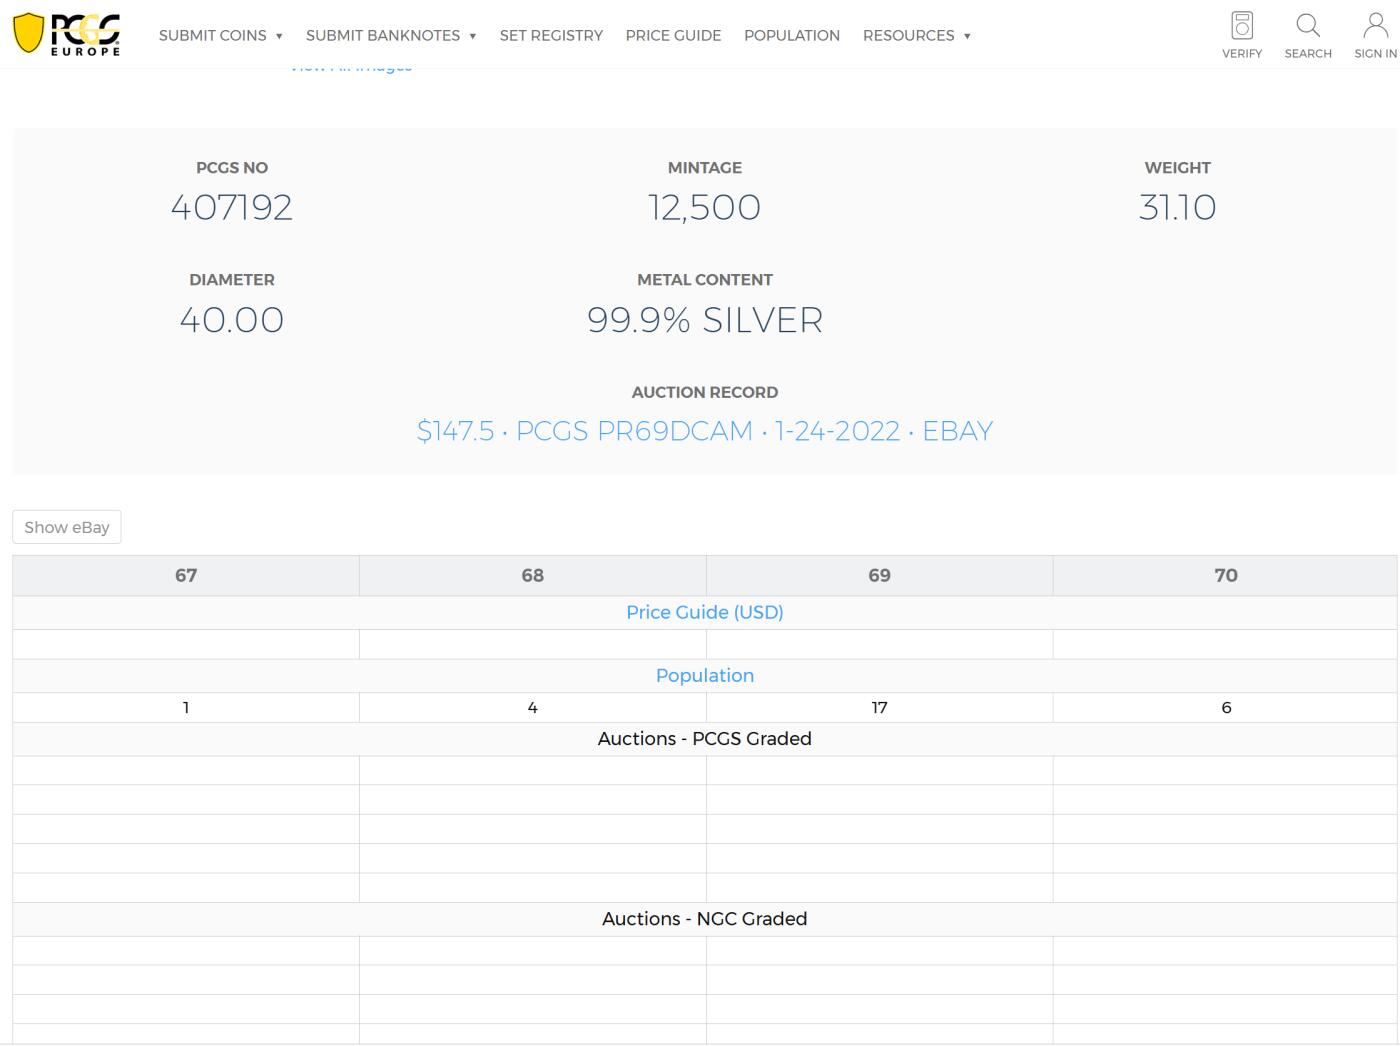1400x1046 pixels.
Task: Expand the Resources dropdown menu
Action: [x=917, y=36]
